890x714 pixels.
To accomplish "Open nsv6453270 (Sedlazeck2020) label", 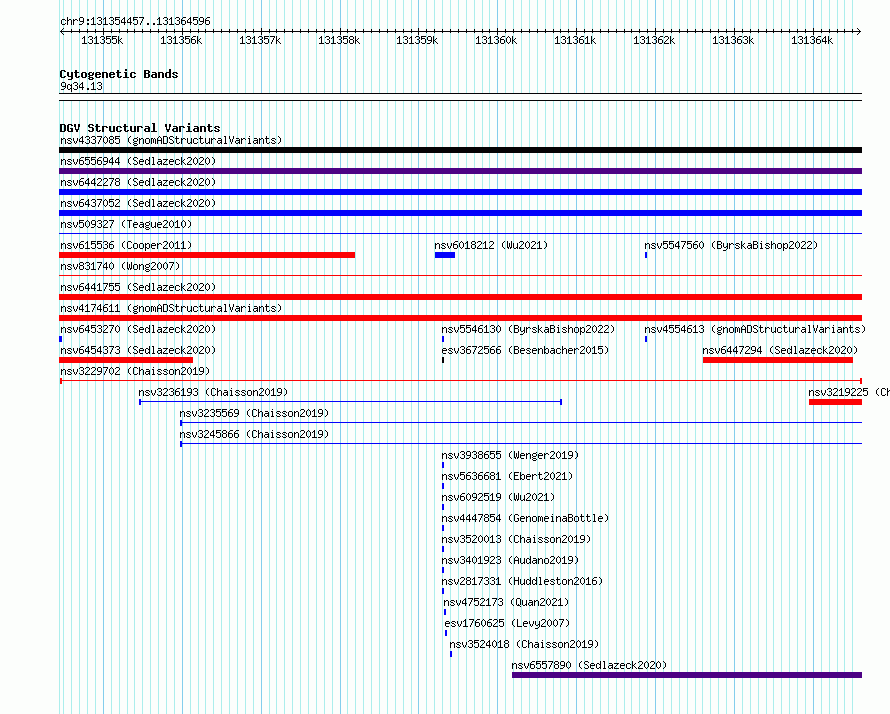I will 138,329.
